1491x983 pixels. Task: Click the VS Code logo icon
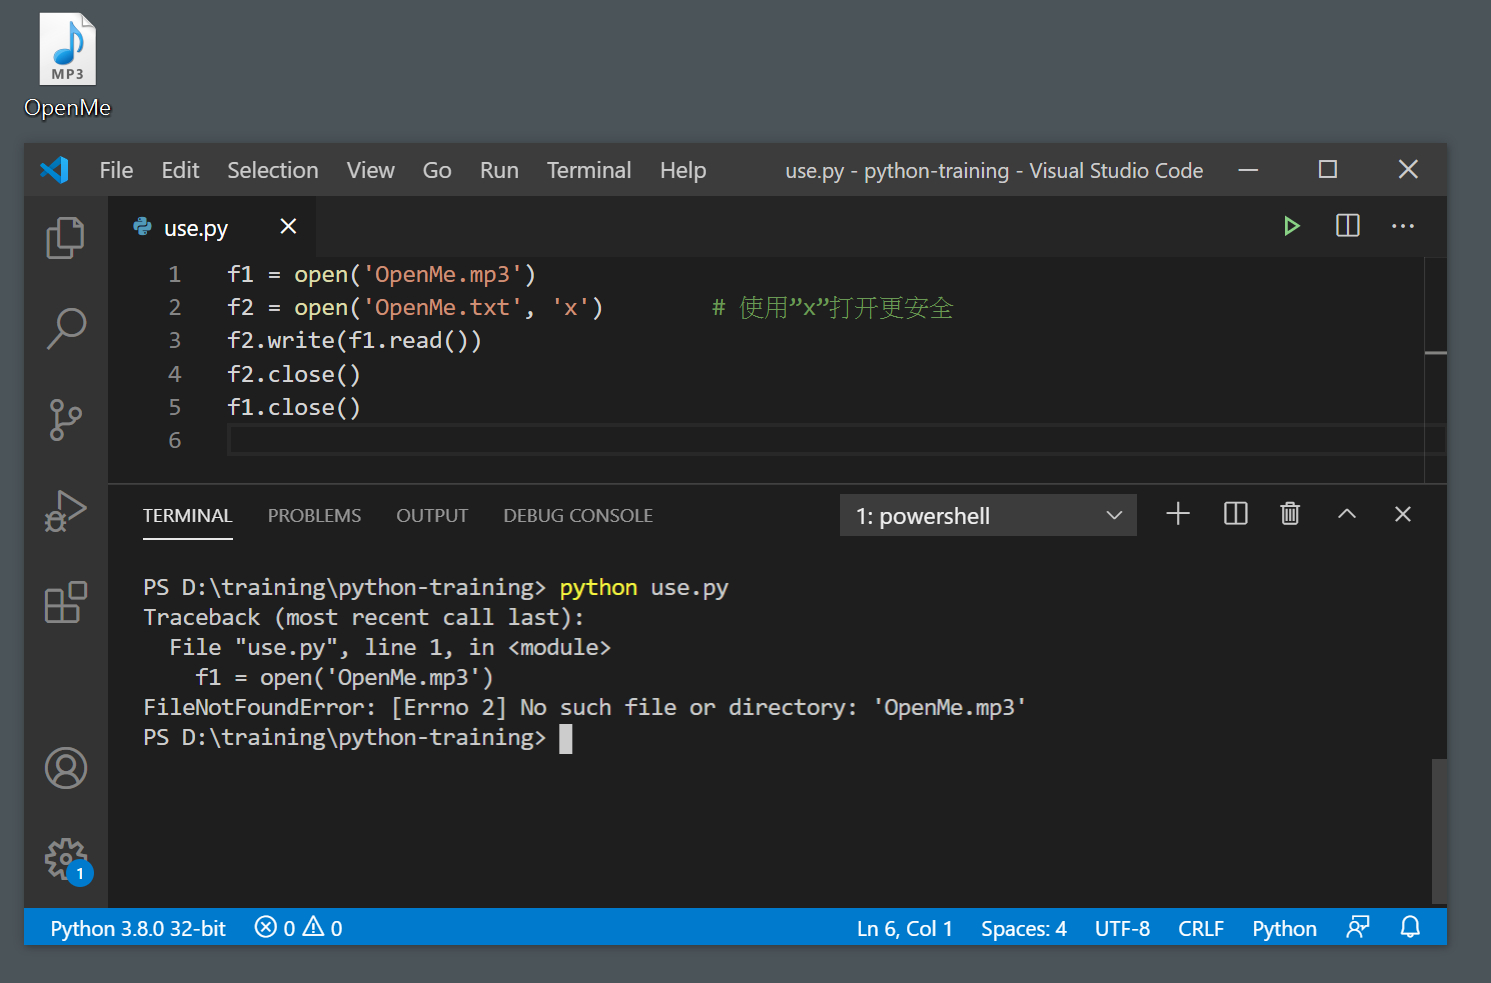tap(54, 170)
